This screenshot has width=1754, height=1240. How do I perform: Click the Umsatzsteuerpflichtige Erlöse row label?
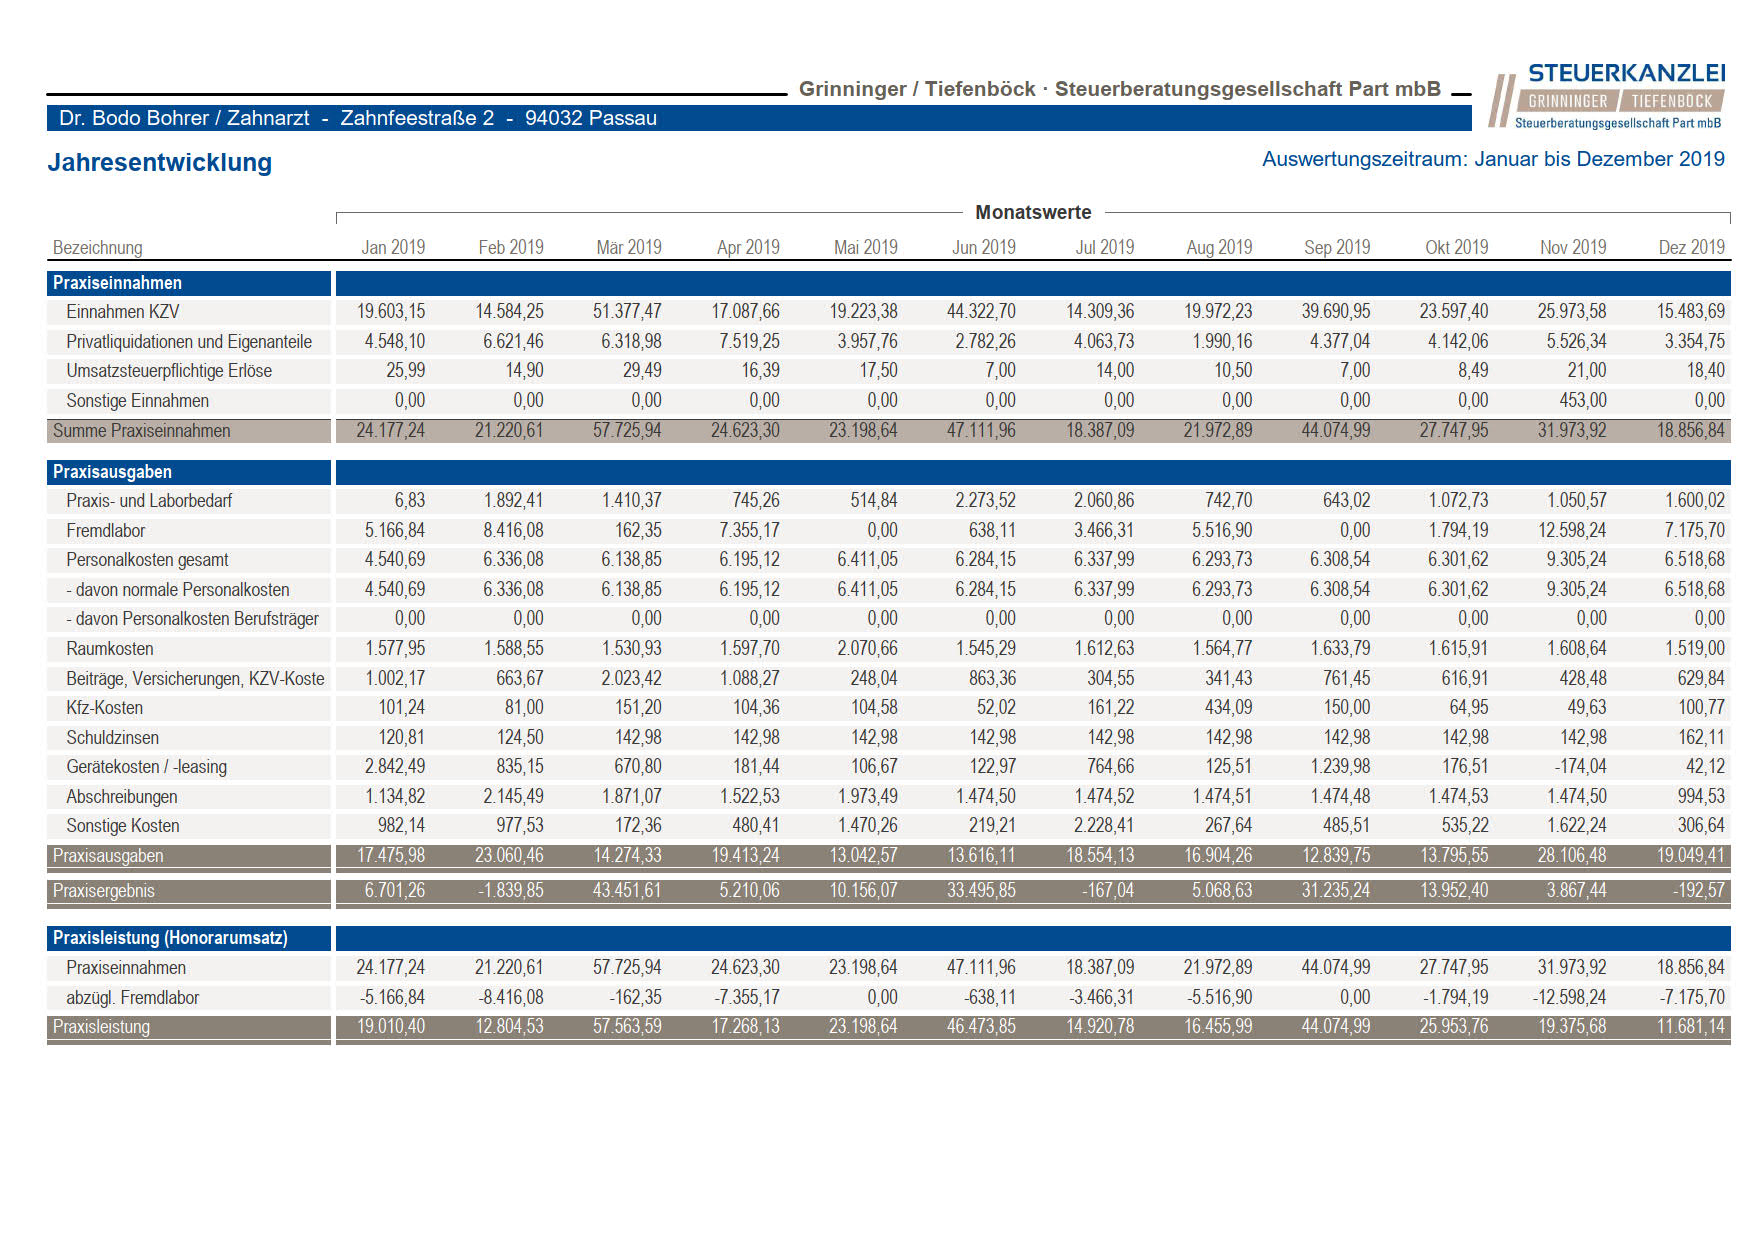pyautogui.click(x=169, y=371)
